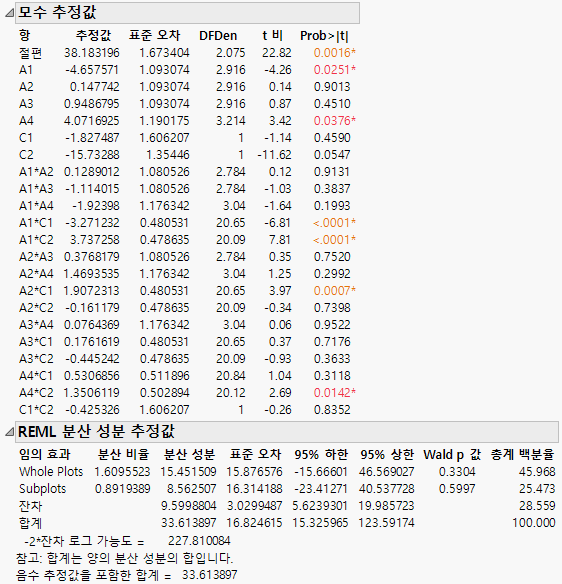The width and height of the screenshot is (562, 584).
Task: Select the A4*C2 term row label
Action: 36,393
